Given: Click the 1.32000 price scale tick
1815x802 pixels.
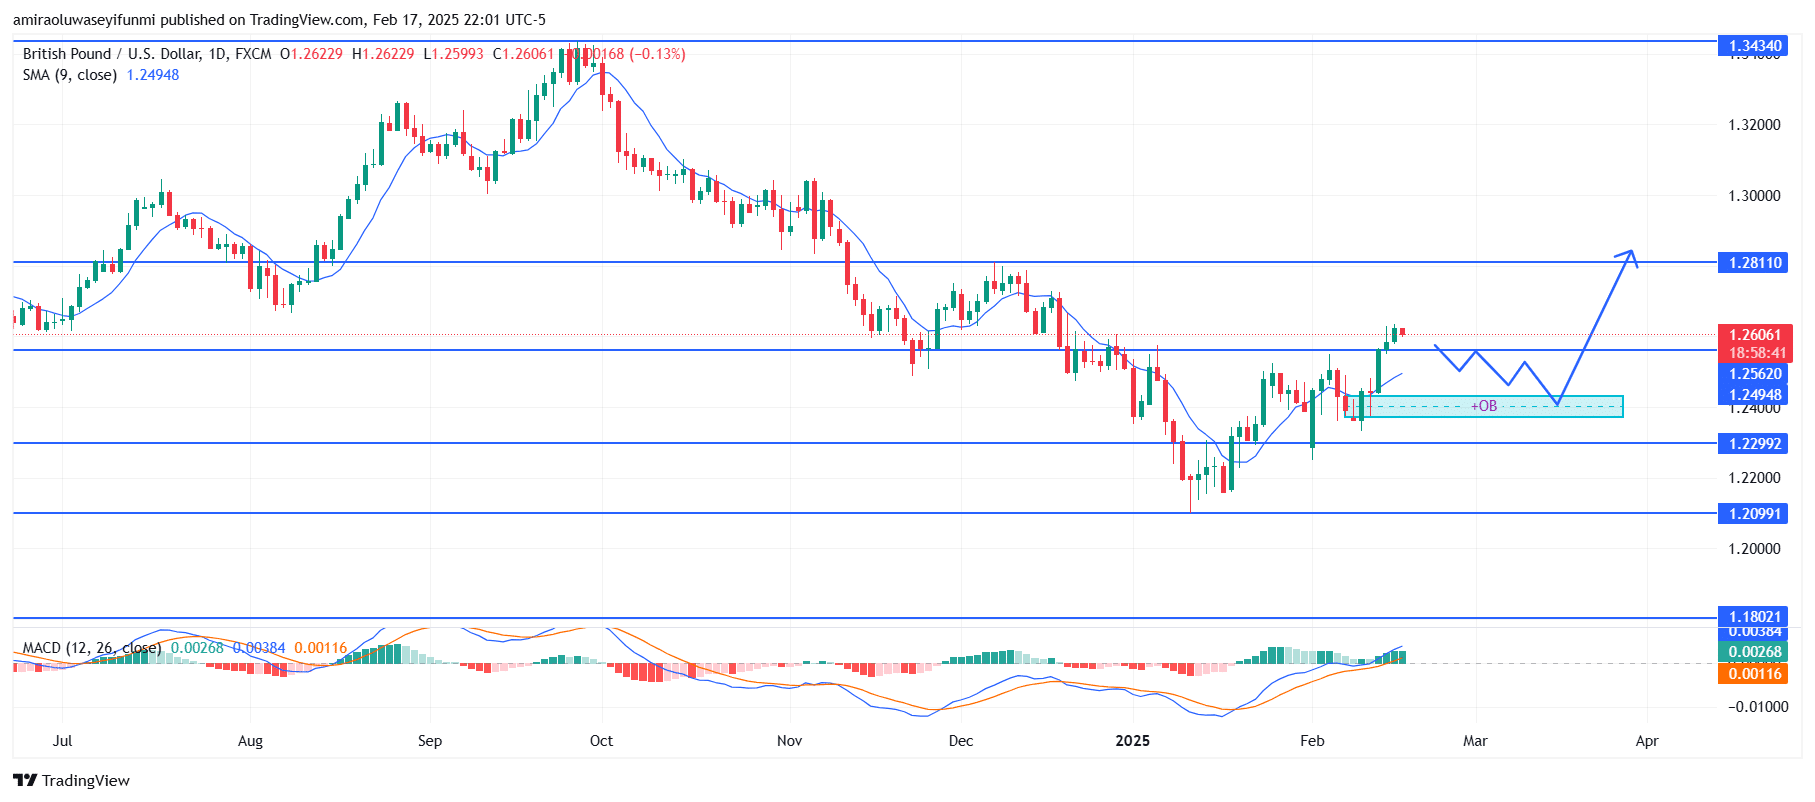Looking at the screenshot, I should [x=1755, y=125].
